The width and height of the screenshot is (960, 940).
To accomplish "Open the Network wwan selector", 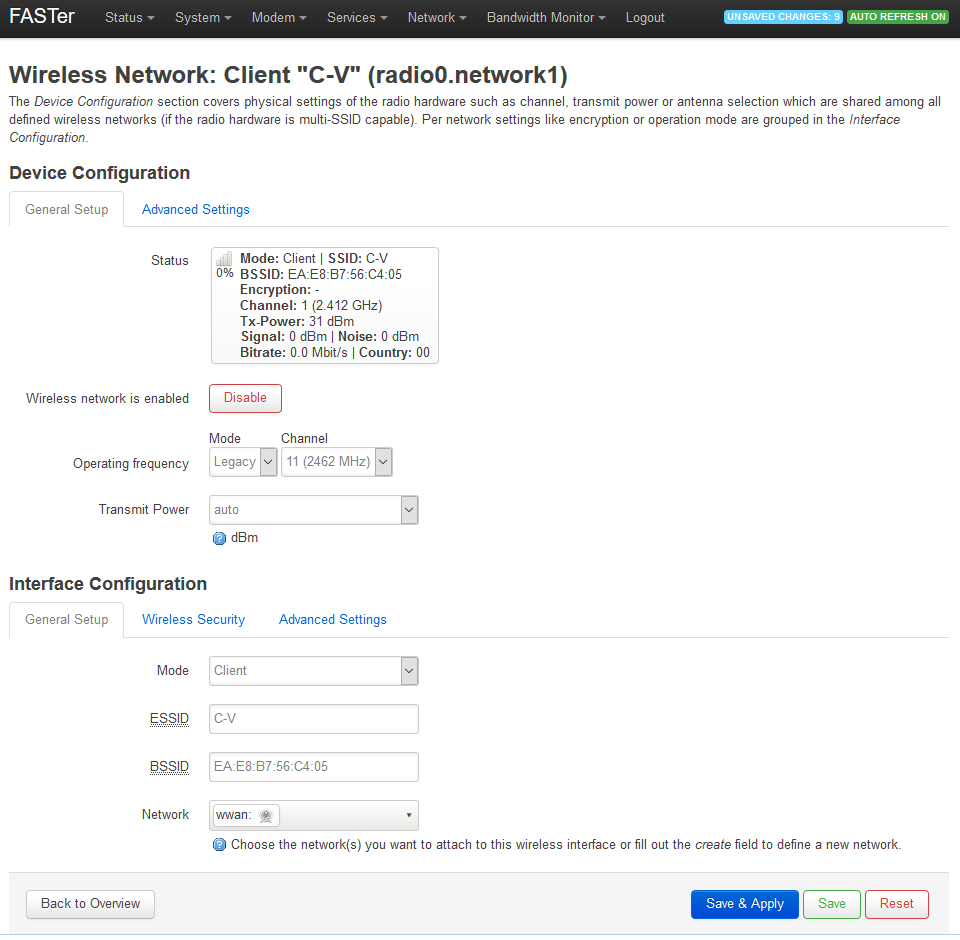I will (x=313, y=816).
